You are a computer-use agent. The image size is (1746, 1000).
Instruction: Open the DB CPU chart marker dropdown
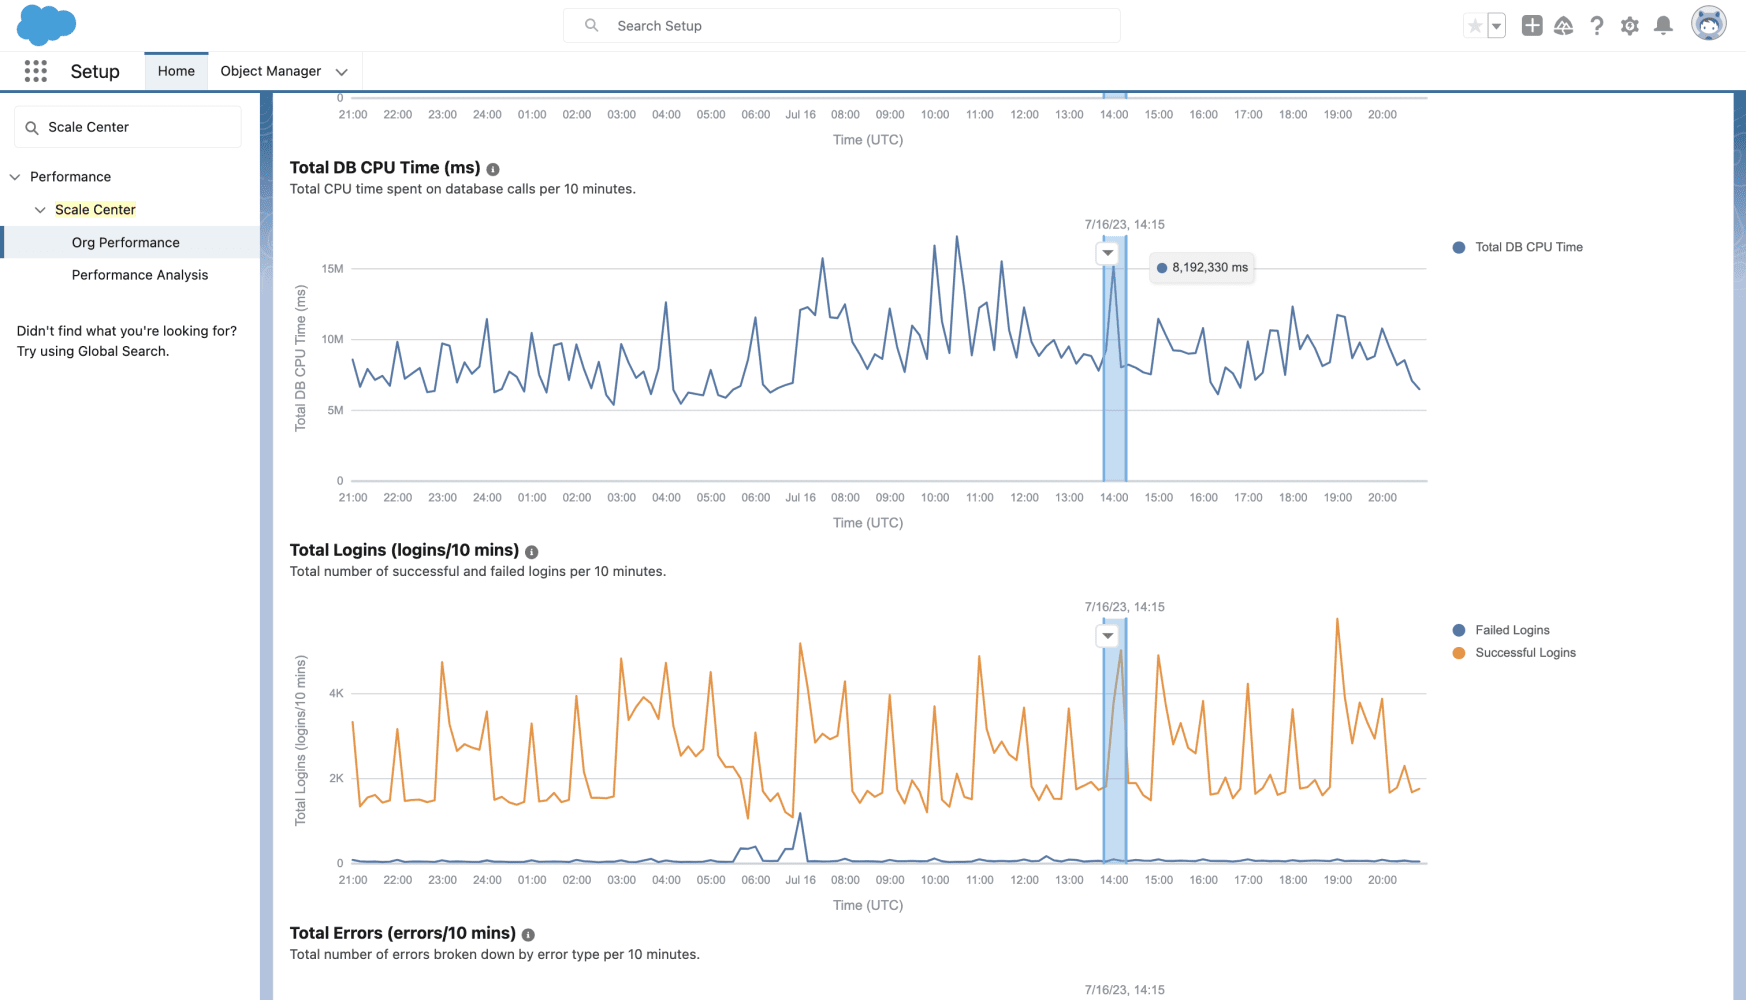[1108, 253]
